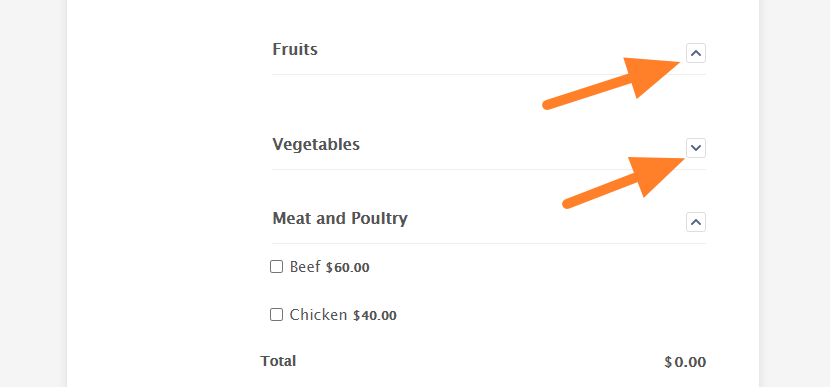
Task: Click the $0.00 total amount
Action: [x=685, y=362]
